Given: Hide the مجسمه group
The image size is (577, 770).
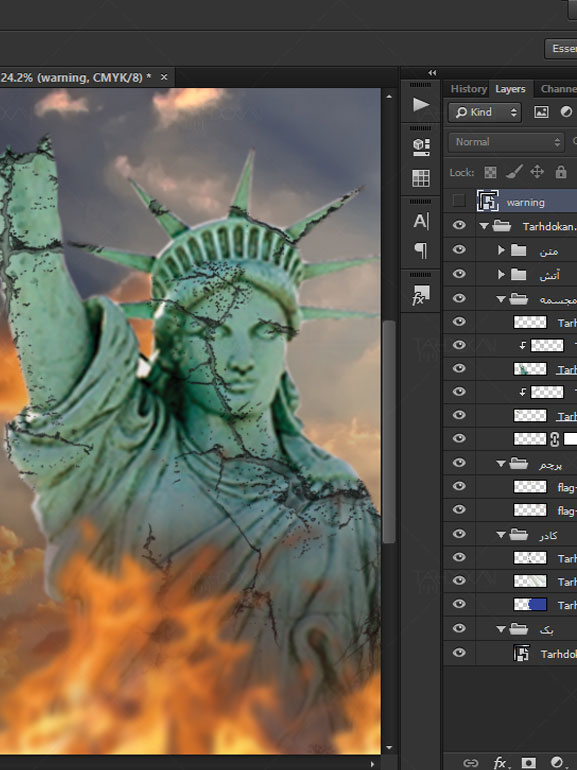Looking at the screenshot, I should click(x=459, y=298).
